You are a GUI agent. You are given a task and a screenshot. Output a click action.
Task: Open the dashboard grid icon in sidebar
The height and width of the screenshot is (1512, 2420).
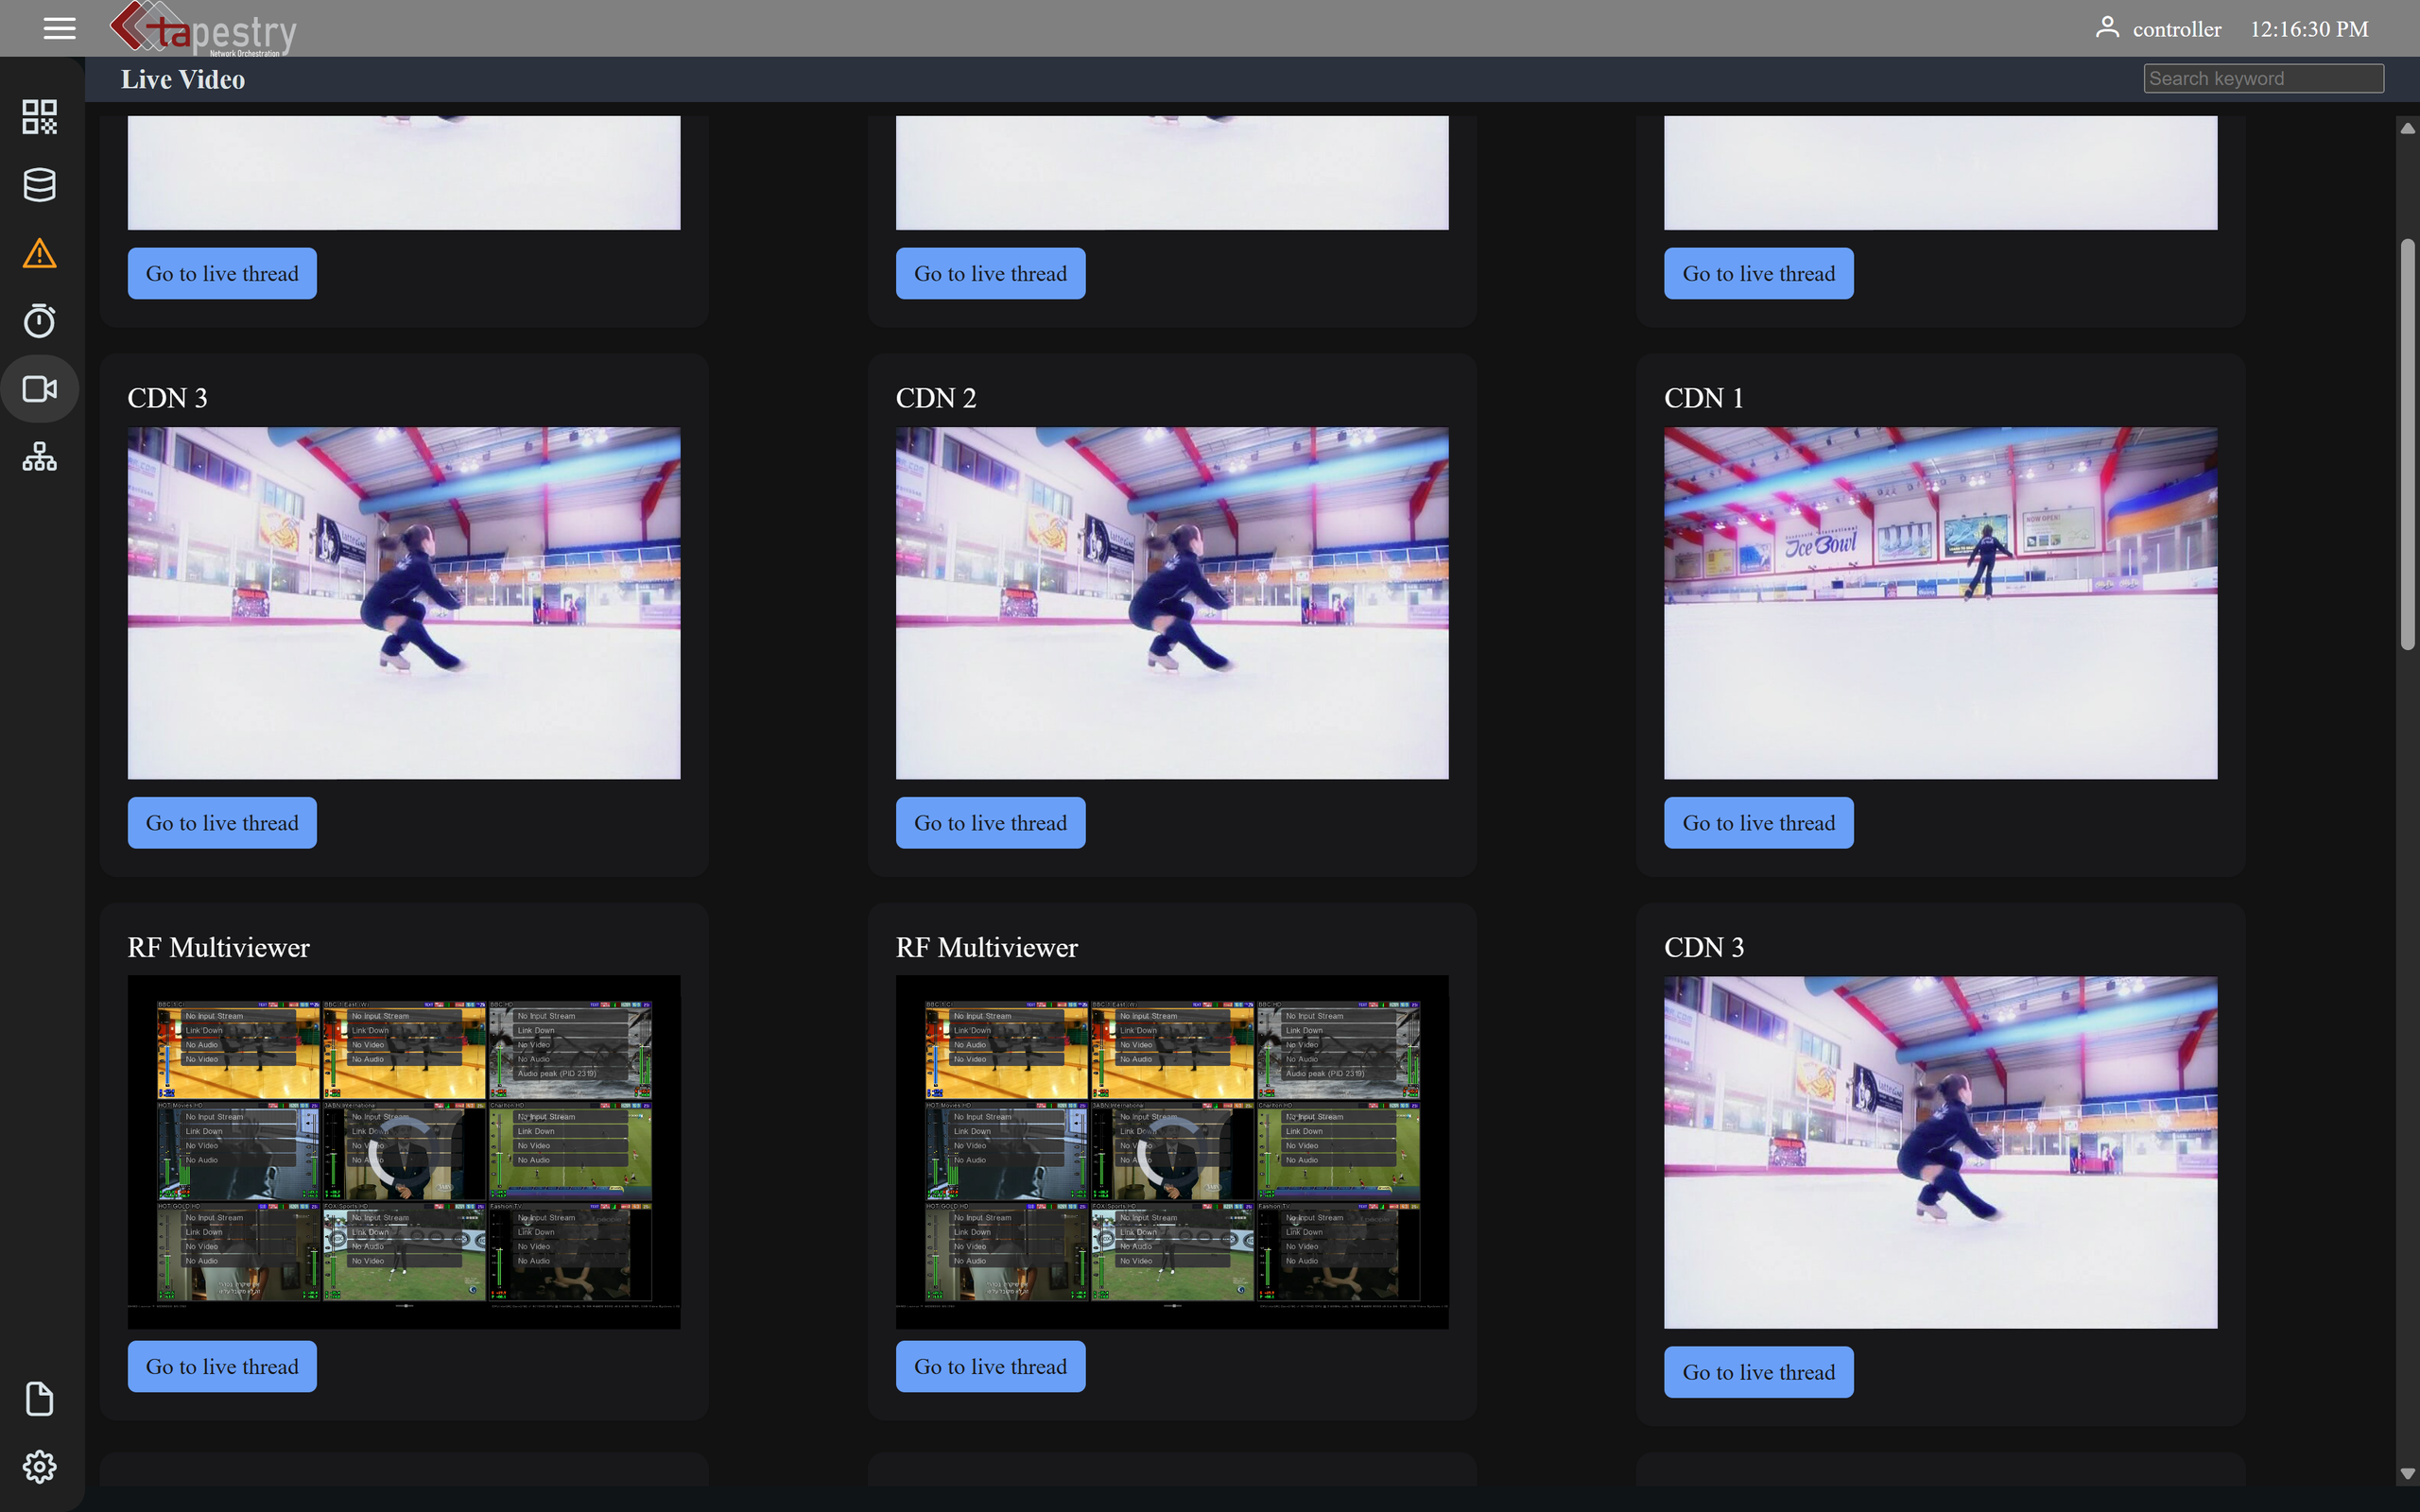pos(40,116)
